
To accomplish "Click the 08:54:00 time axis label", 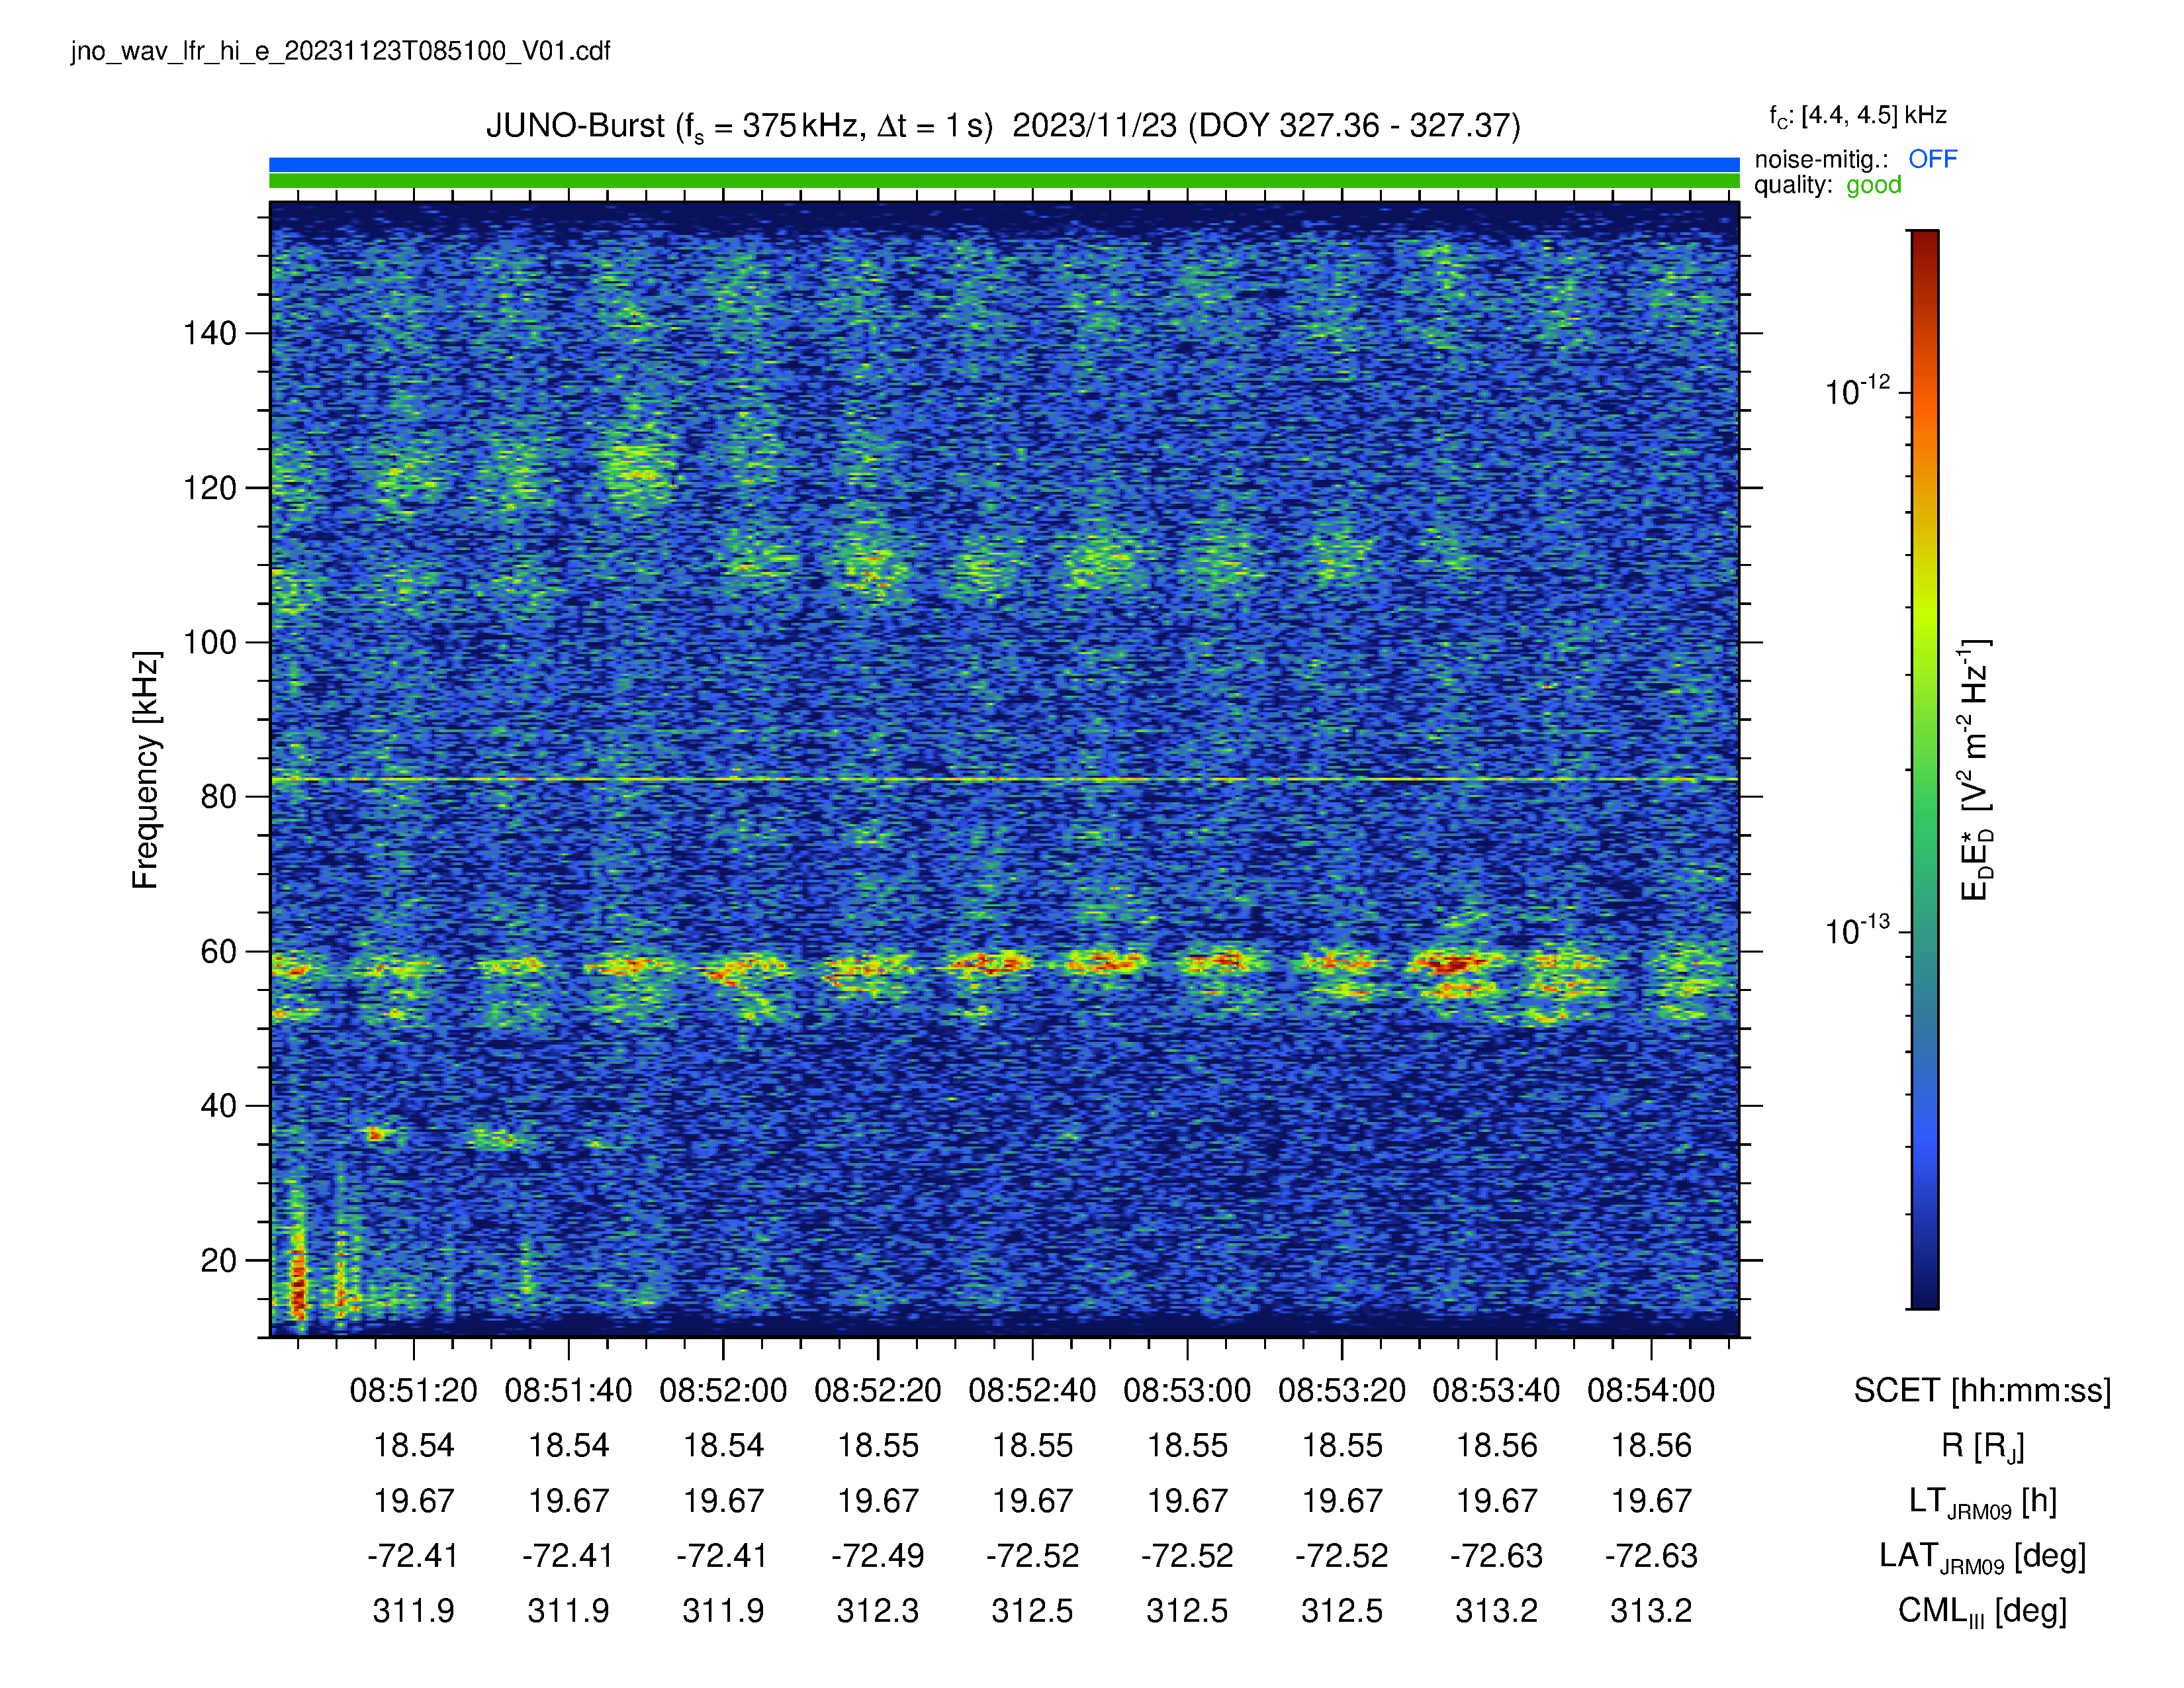I will pos(1651,1390).
